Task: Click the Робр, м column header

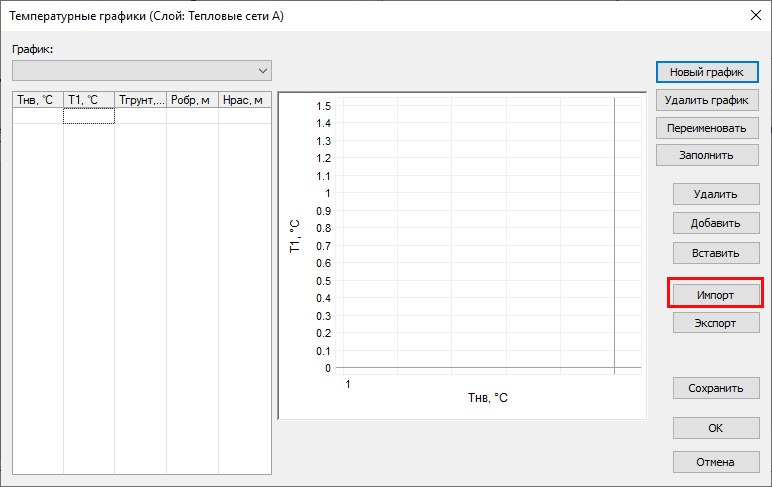Action: tap(192, 100)
